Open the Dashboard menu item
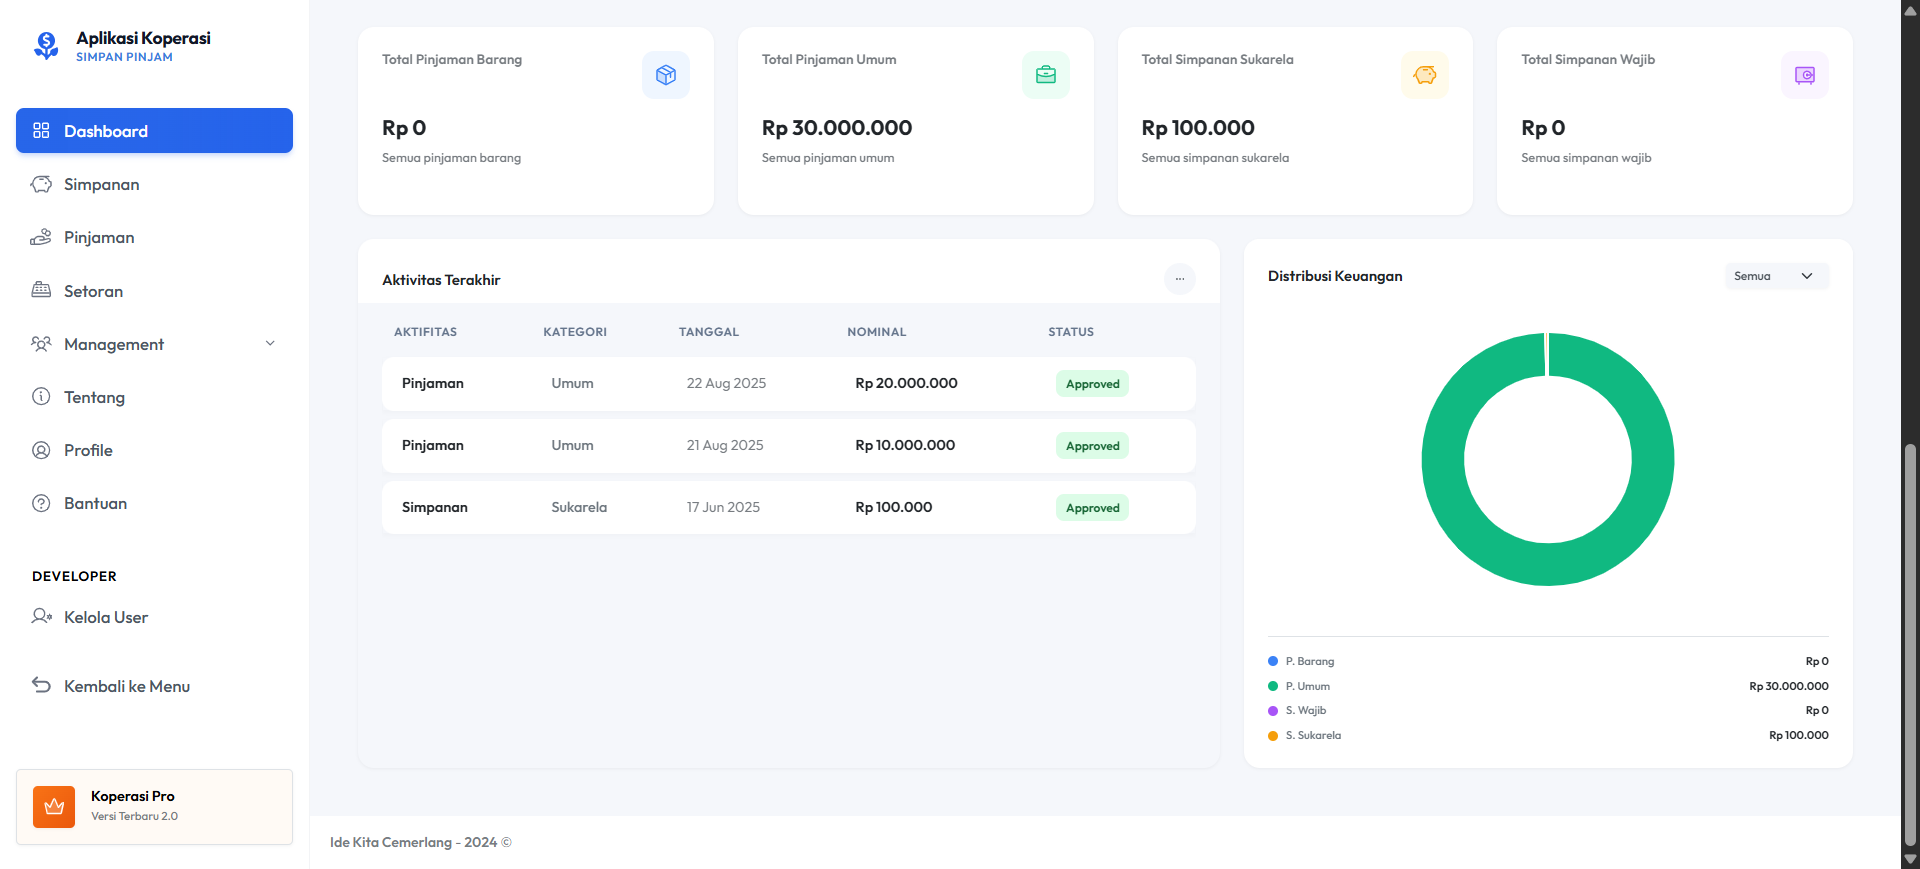Viewport: 1920px width, 869px height. coord(154,131)
